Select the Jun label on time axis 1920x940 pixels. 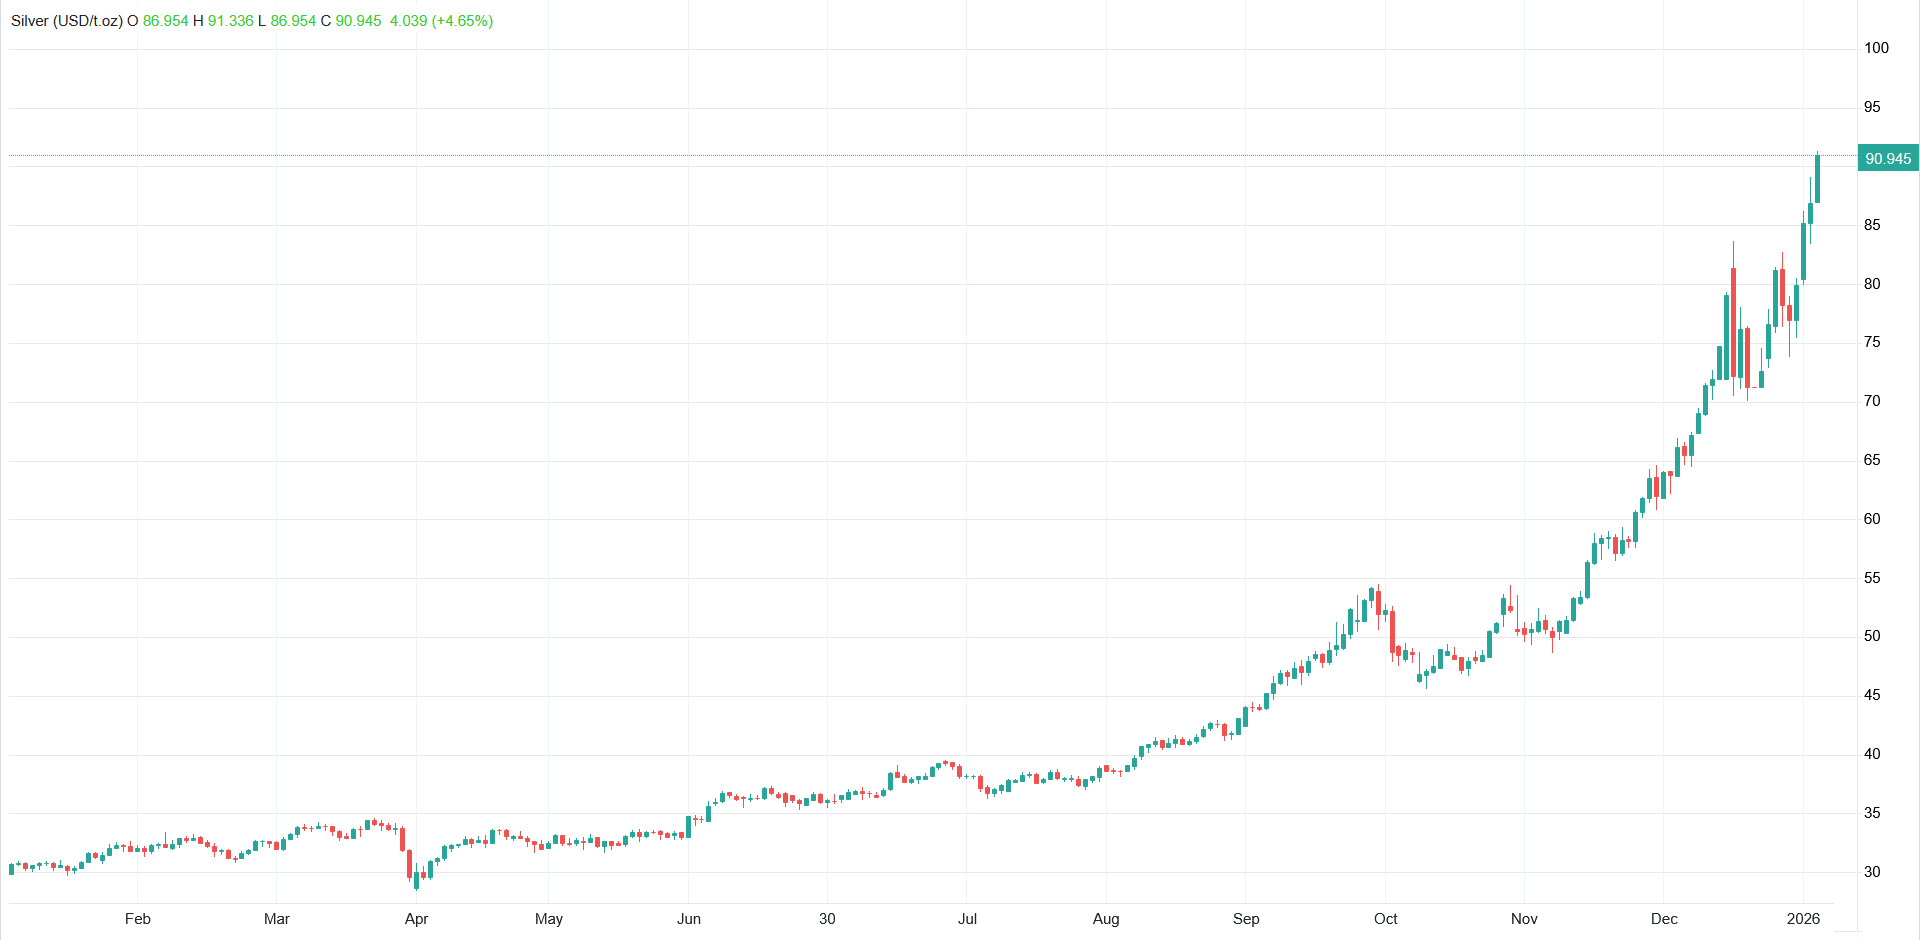coord(689,918)
